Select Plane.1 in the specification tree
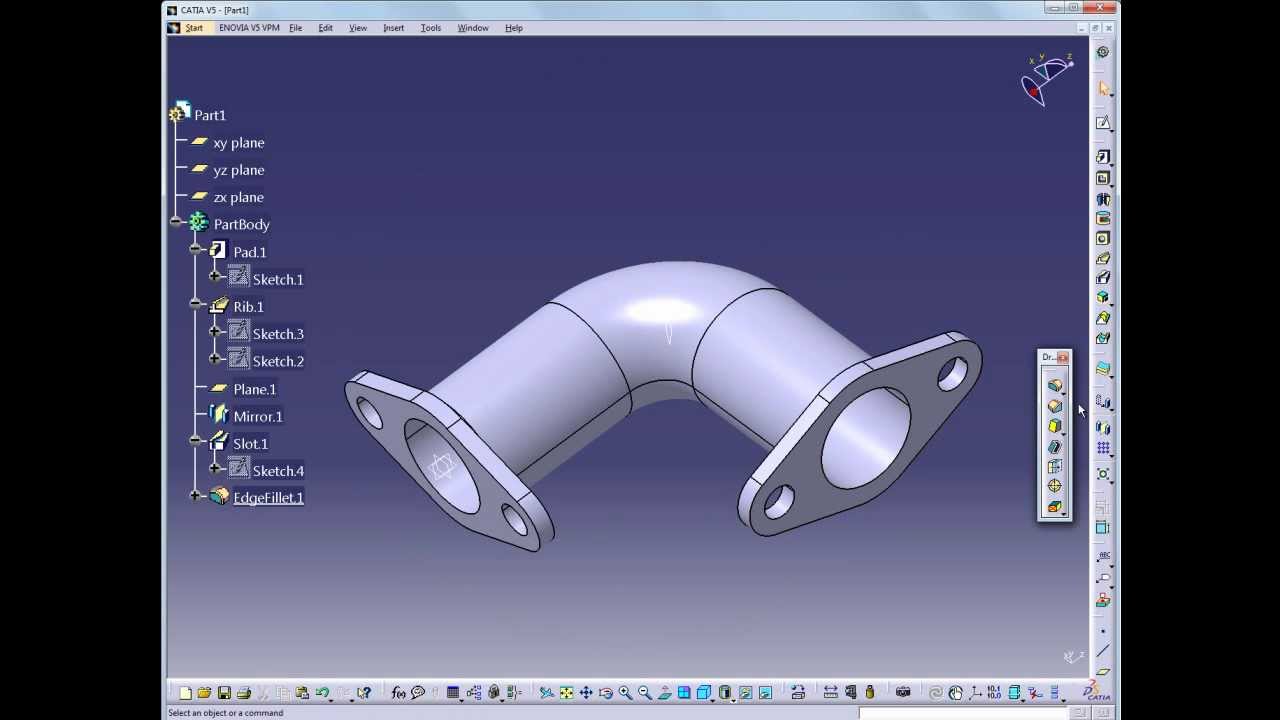1280x720 pixels. (x=255, y=389)
